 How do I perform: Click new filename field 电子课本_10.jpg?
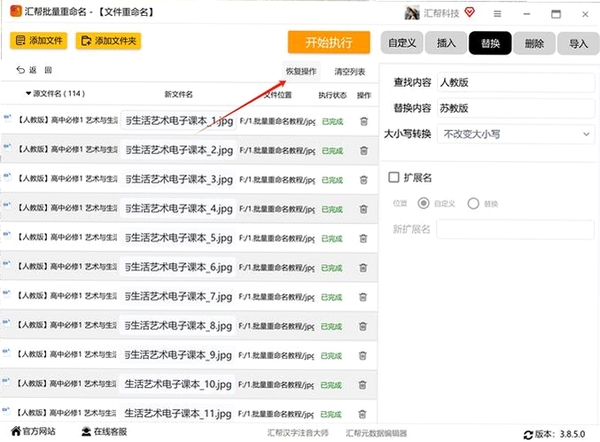click(177, 384)
